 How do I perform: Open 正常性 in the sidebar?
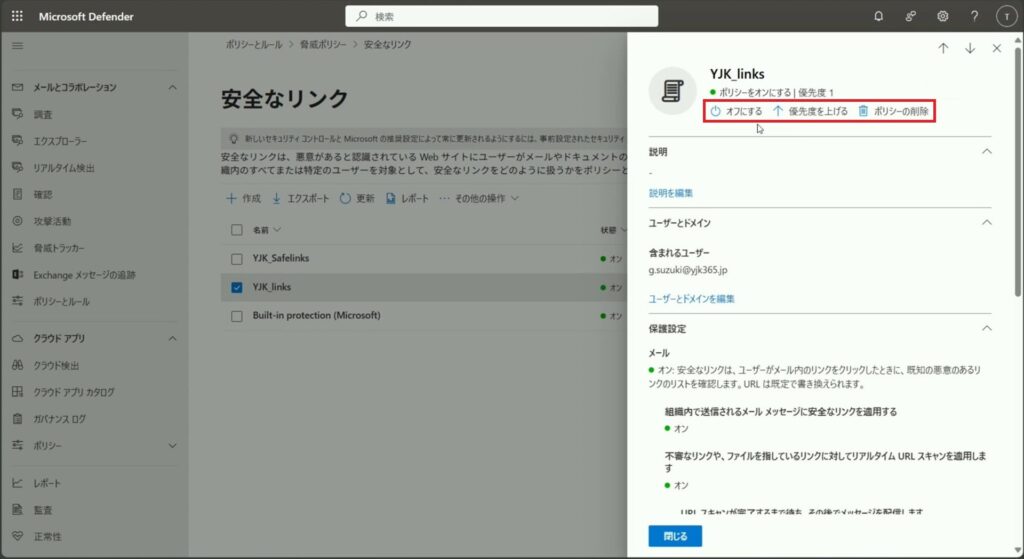click(47, 536)
